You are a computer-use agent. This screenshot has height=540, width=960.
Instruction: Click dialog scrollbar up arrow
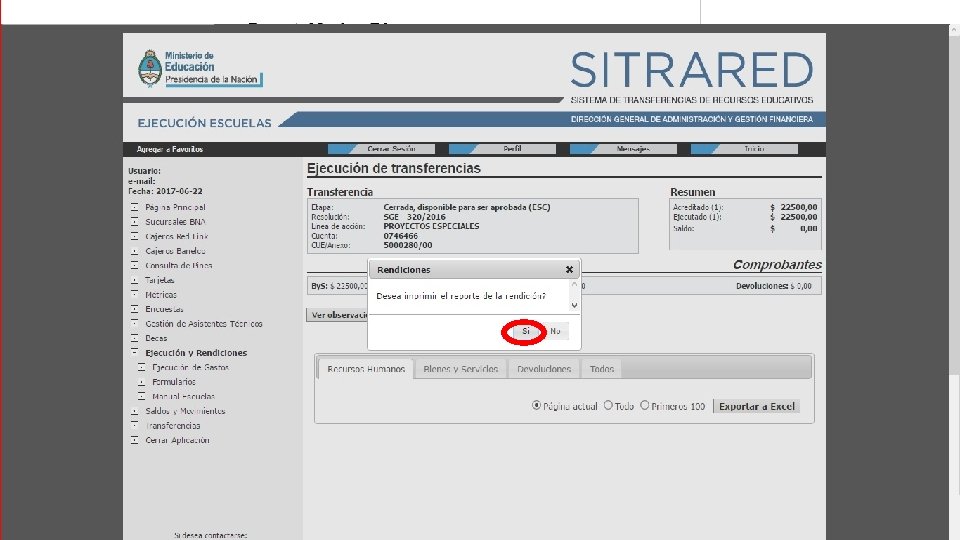[x=574, y=285]
